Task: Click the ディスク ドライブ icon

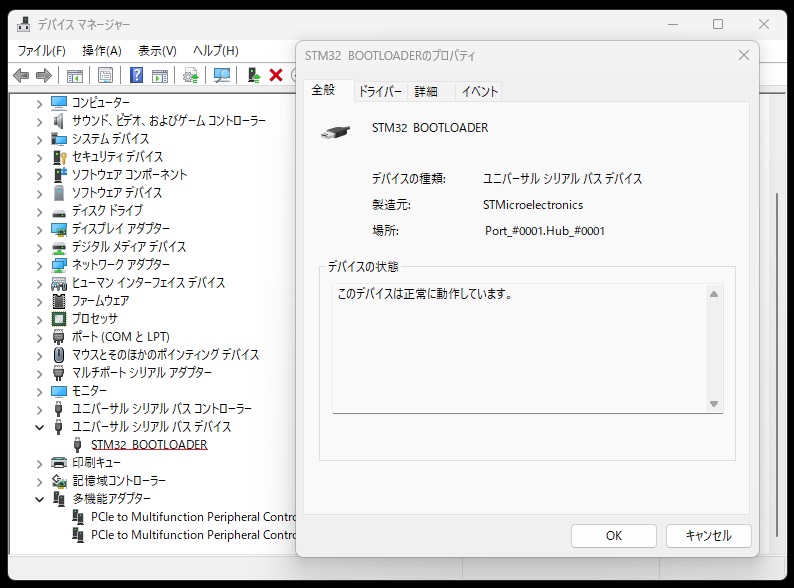Action: [59, 213]
